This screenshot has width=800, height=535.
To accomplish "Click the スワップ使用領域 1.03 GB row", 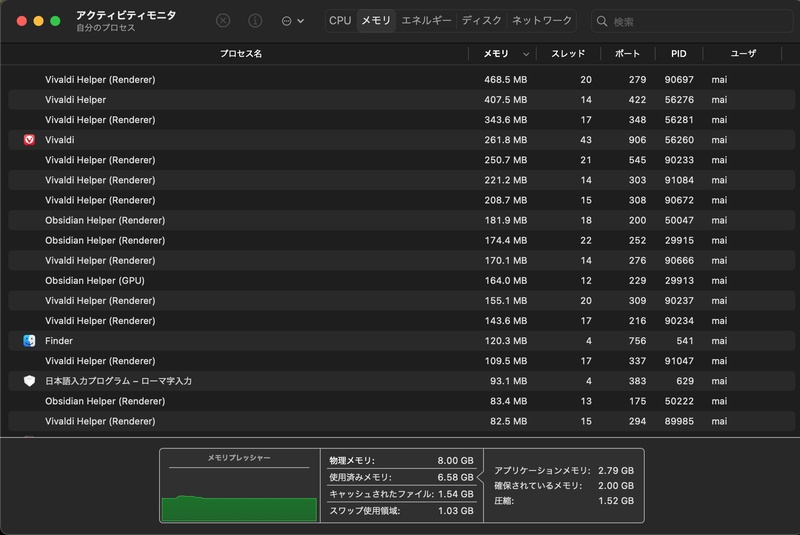I will pos(401,511).
